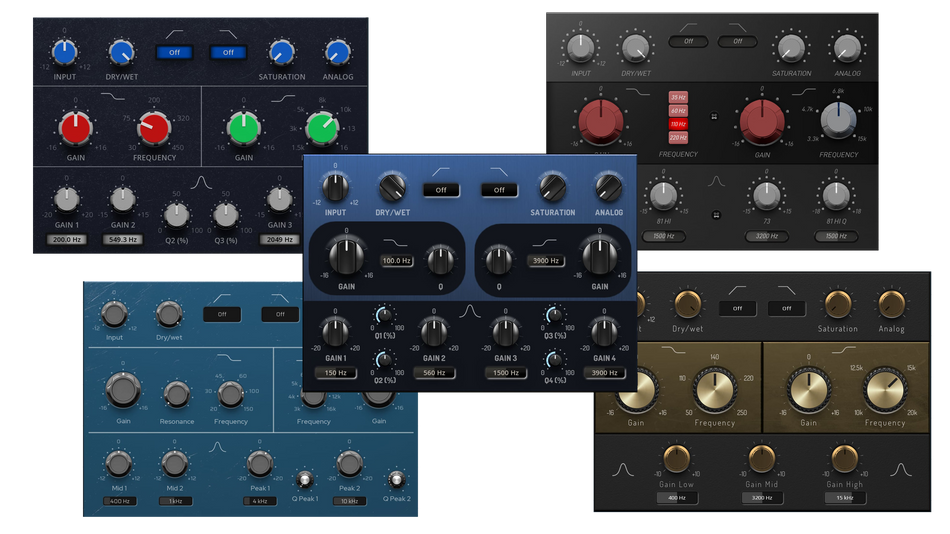Click the Q2 (%) knob in navy skin
This screenshot has height=534, width=950.
[176, 215]
